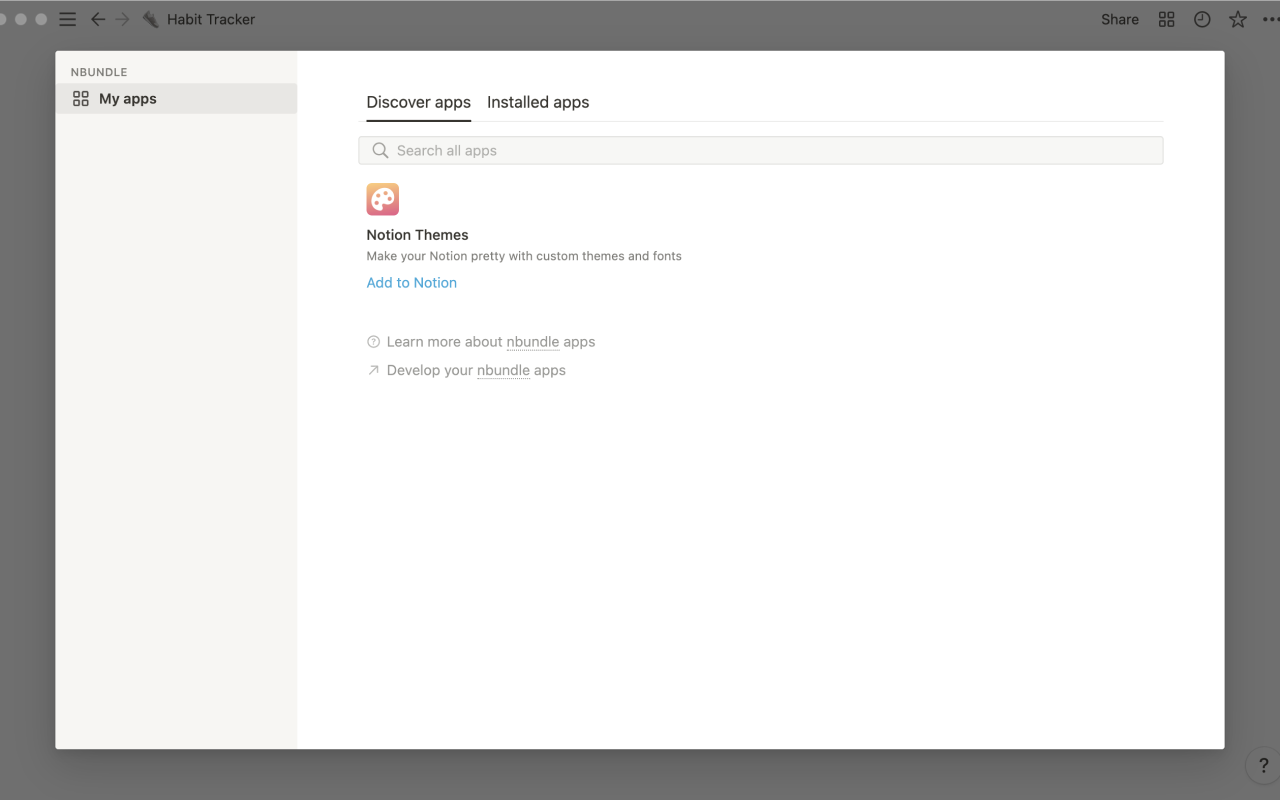Click Add to Notion link
Image resolution: width=1280 pixels, height=800 pixels.
411,283
